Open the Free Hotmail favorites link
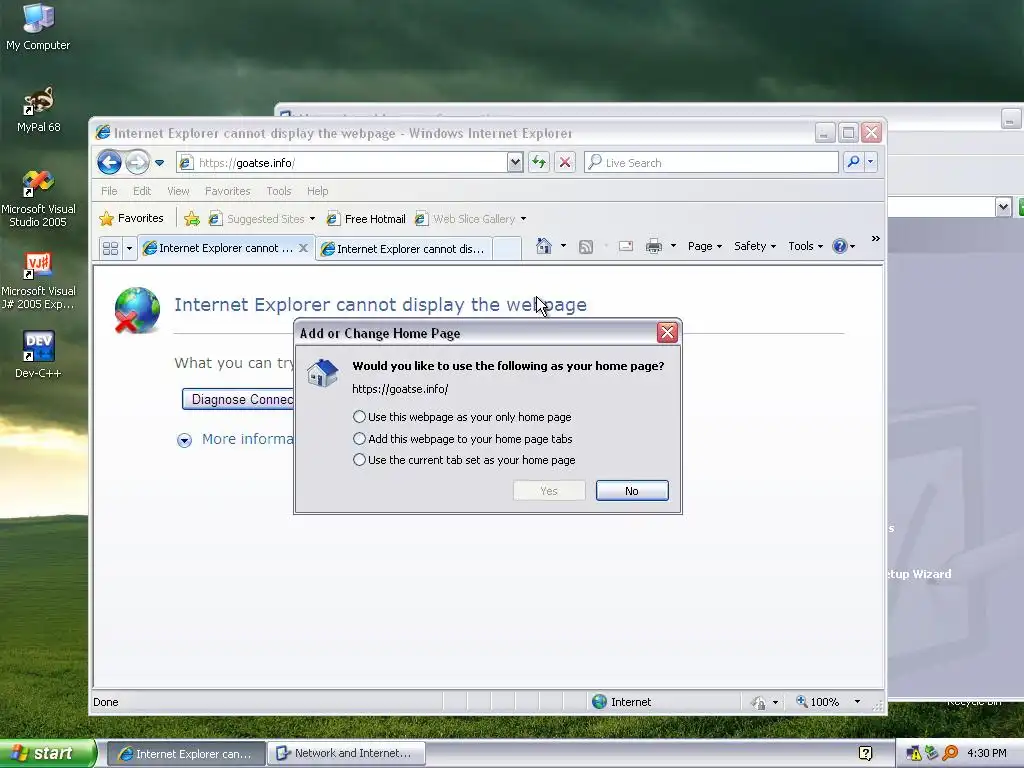 [x=366, y=219]
